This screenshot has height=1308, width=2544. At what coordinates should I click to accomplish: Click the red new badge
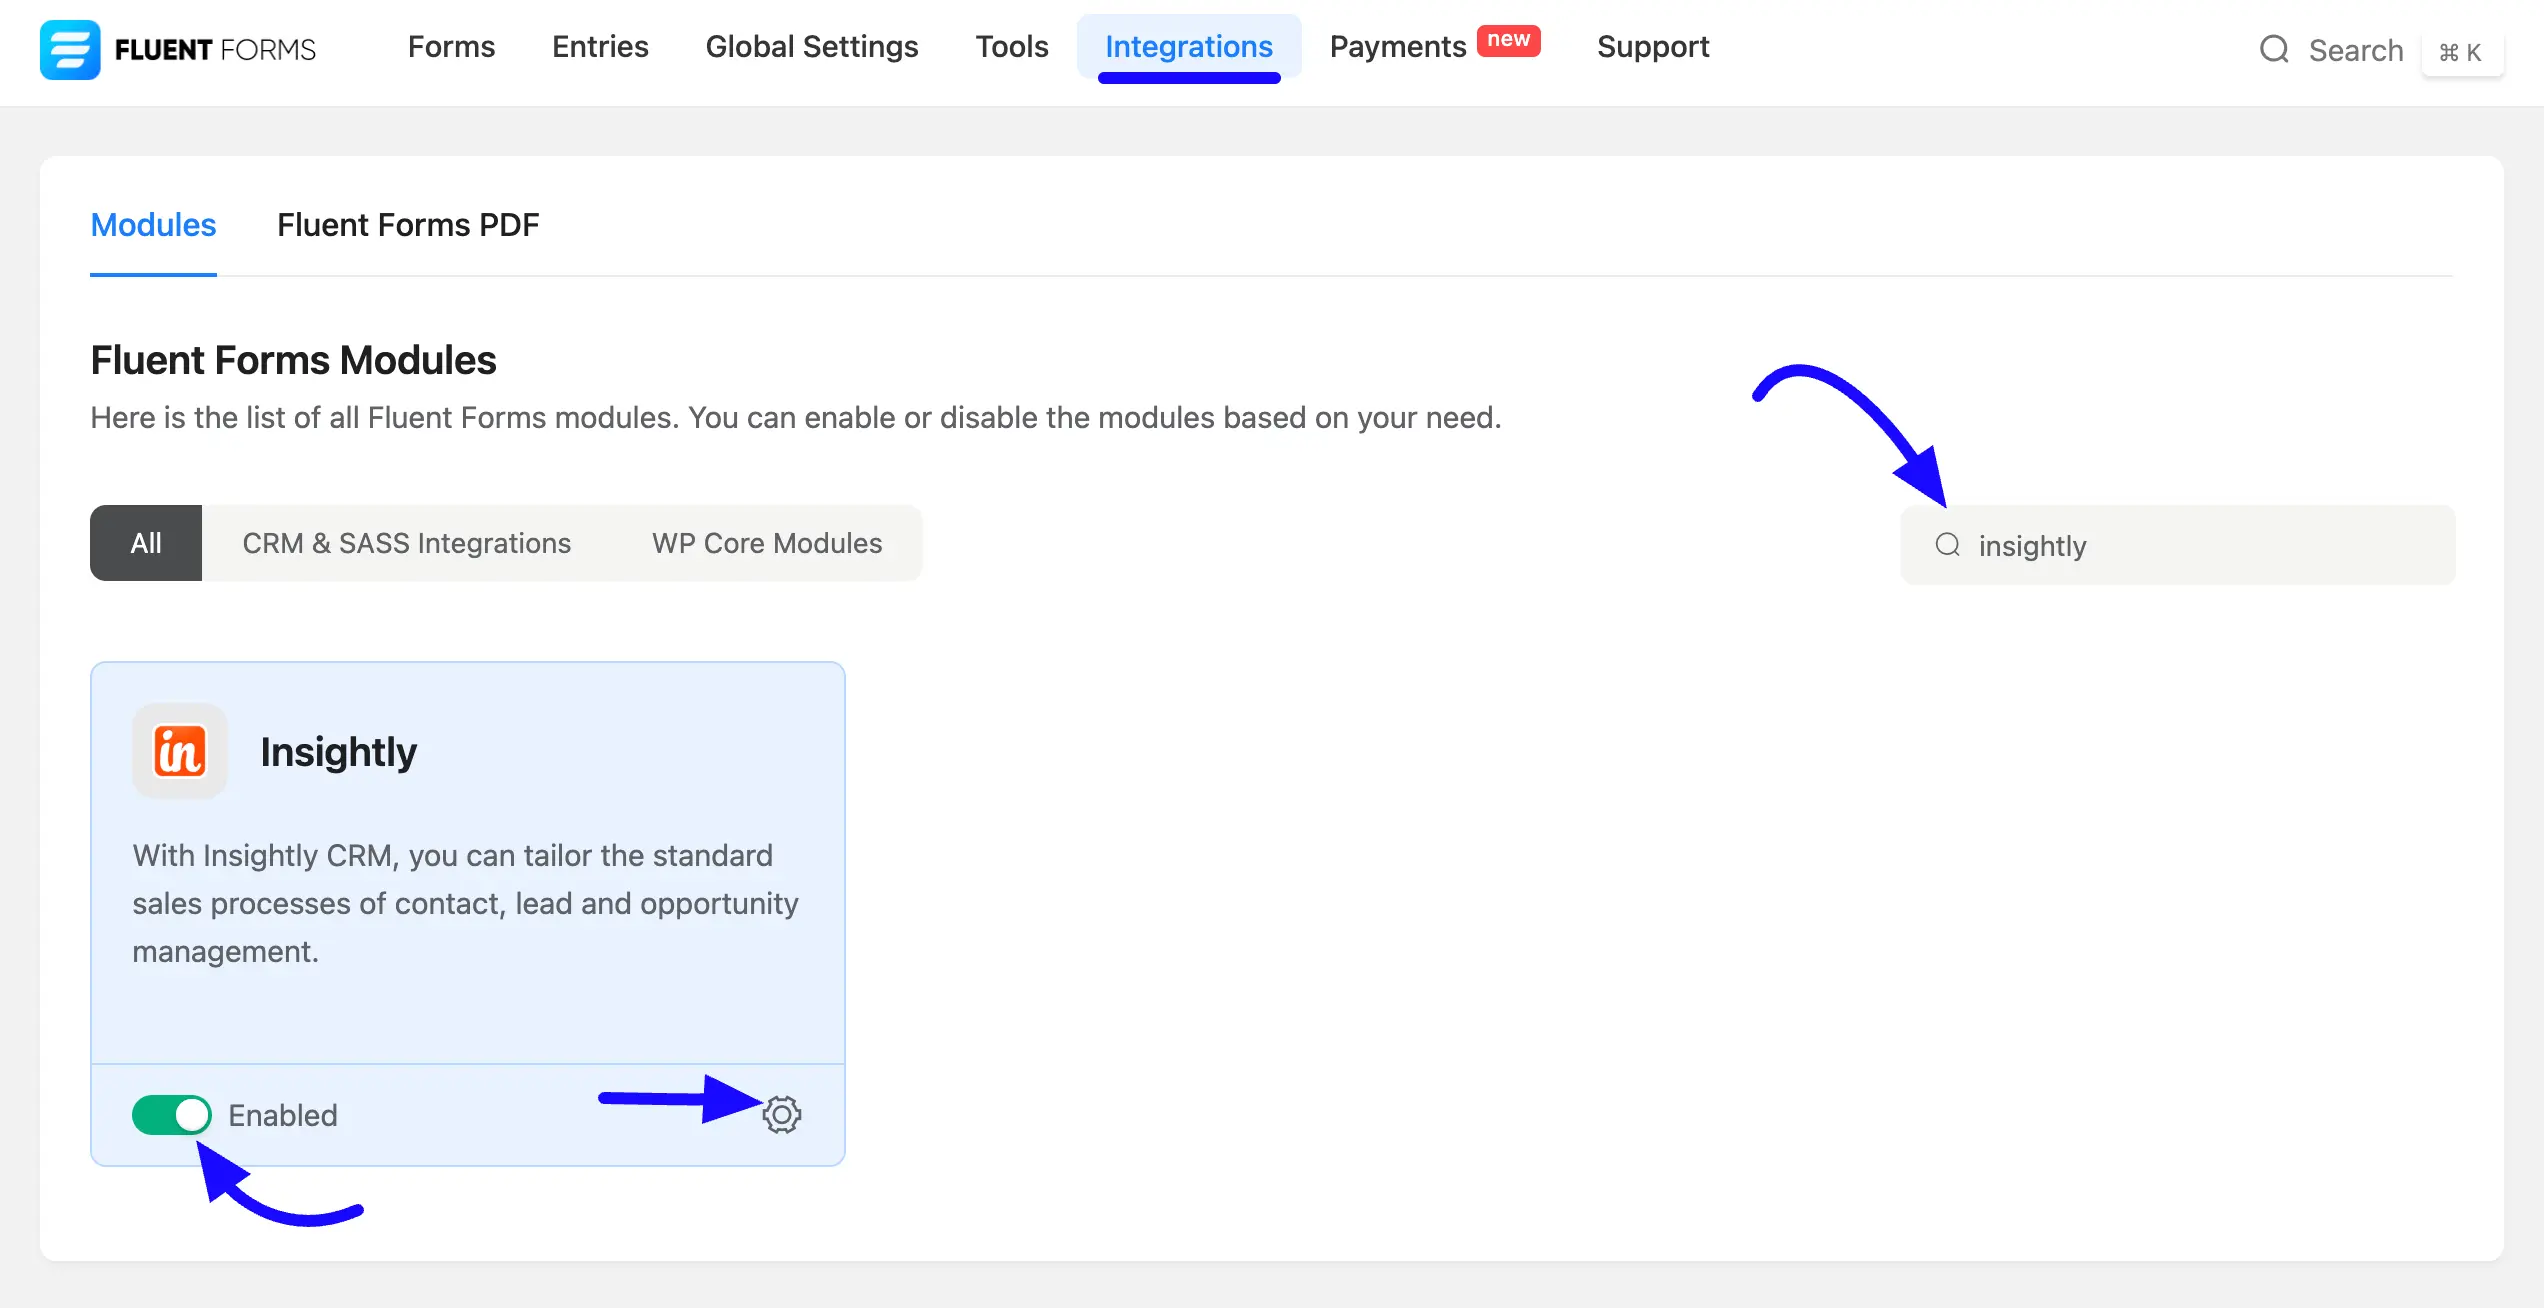1508,40
